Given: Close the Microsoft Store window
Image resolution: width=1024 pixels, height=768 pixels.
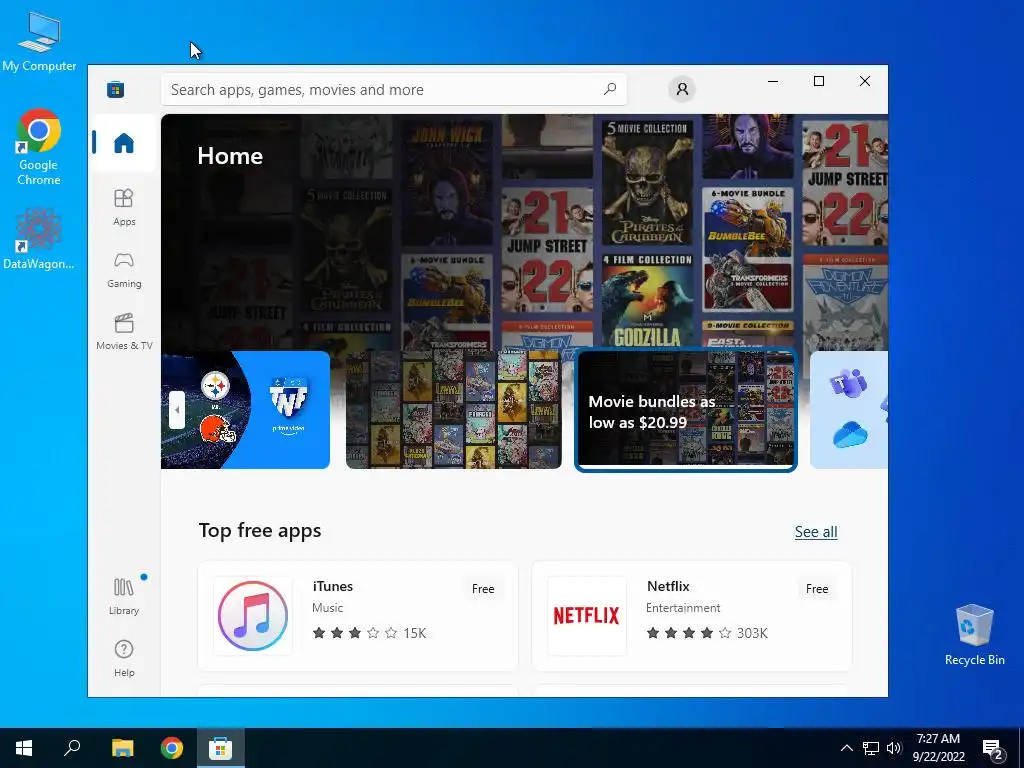Looking at the screenshot, I should [865, 81].
